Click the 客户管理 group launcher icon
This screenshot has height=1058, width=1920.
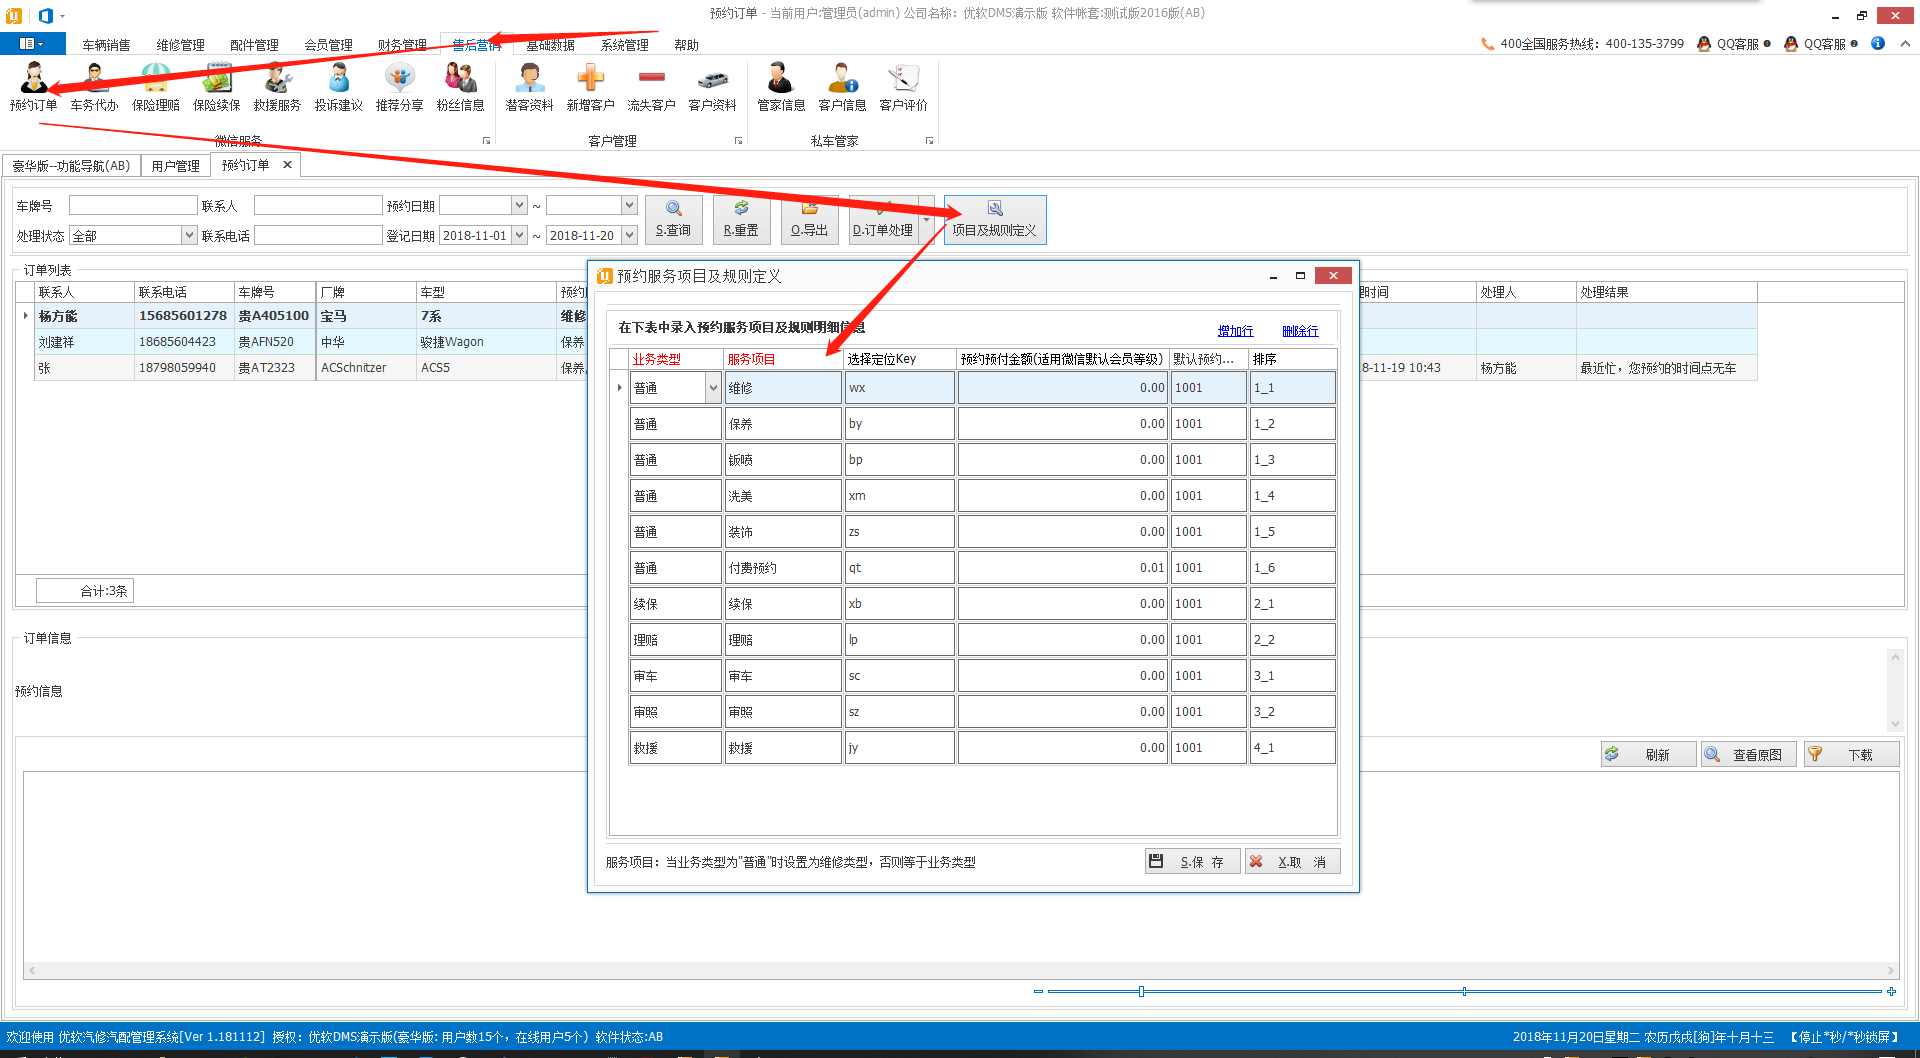coord(738,141)
